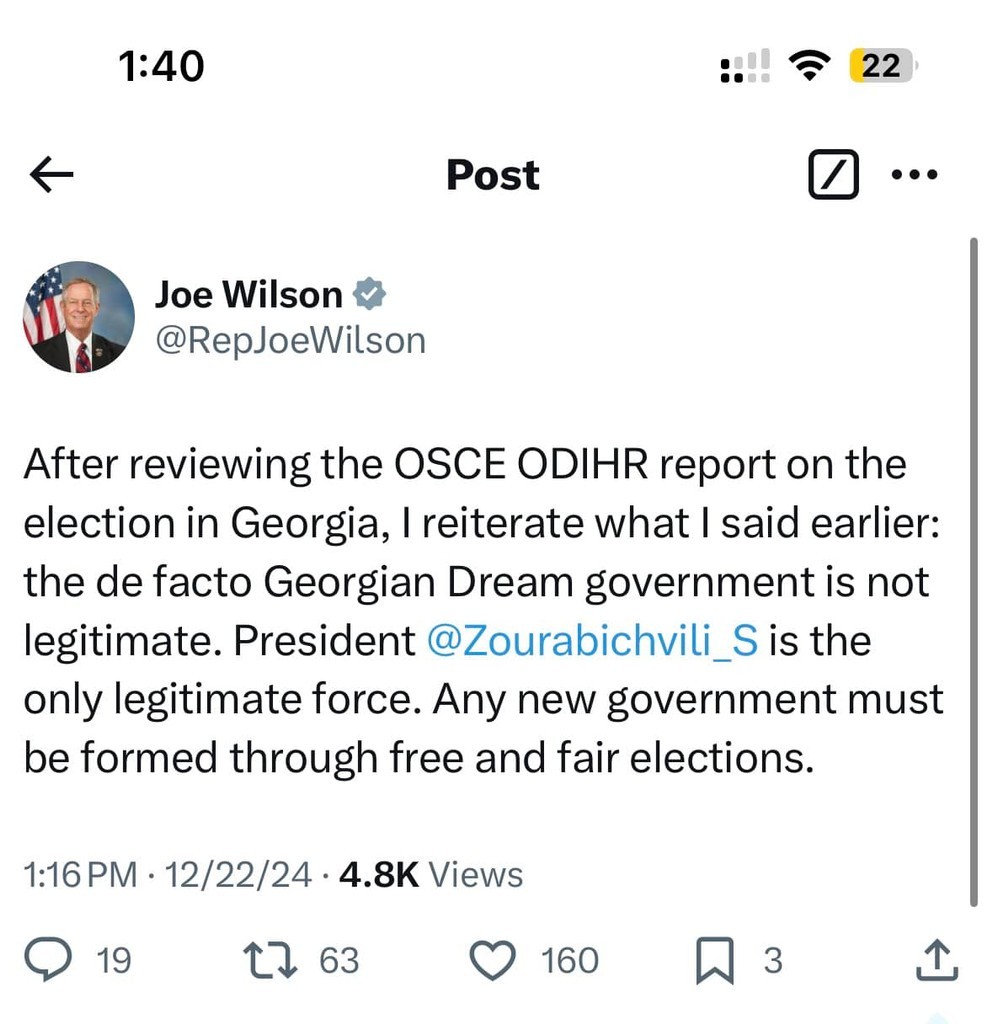This screenshot has height=1024, width=985.
Task: Open the three-dot more options menu
Action: (915, 173)
